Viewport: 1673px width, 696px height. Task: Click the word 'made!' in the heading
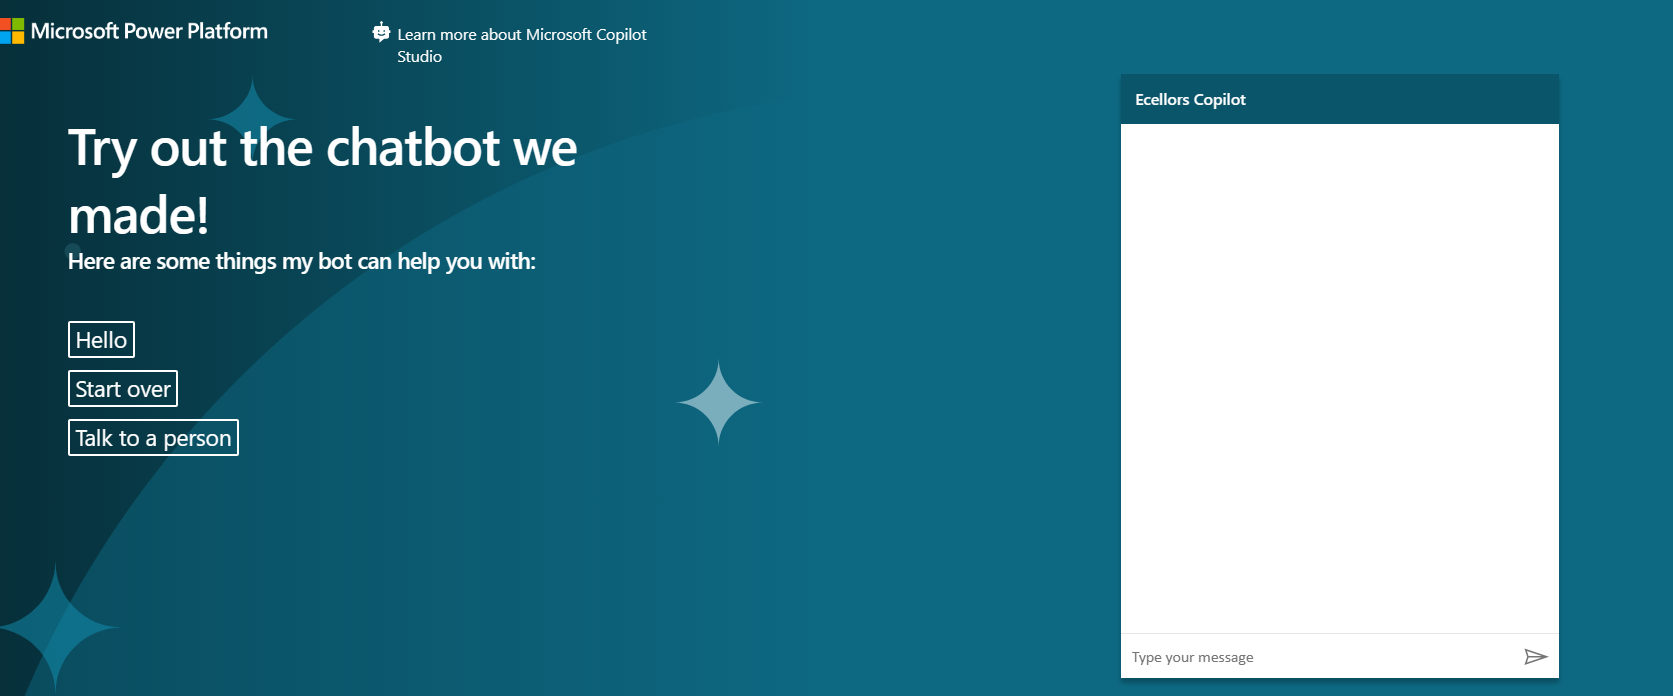coord(139,216)
